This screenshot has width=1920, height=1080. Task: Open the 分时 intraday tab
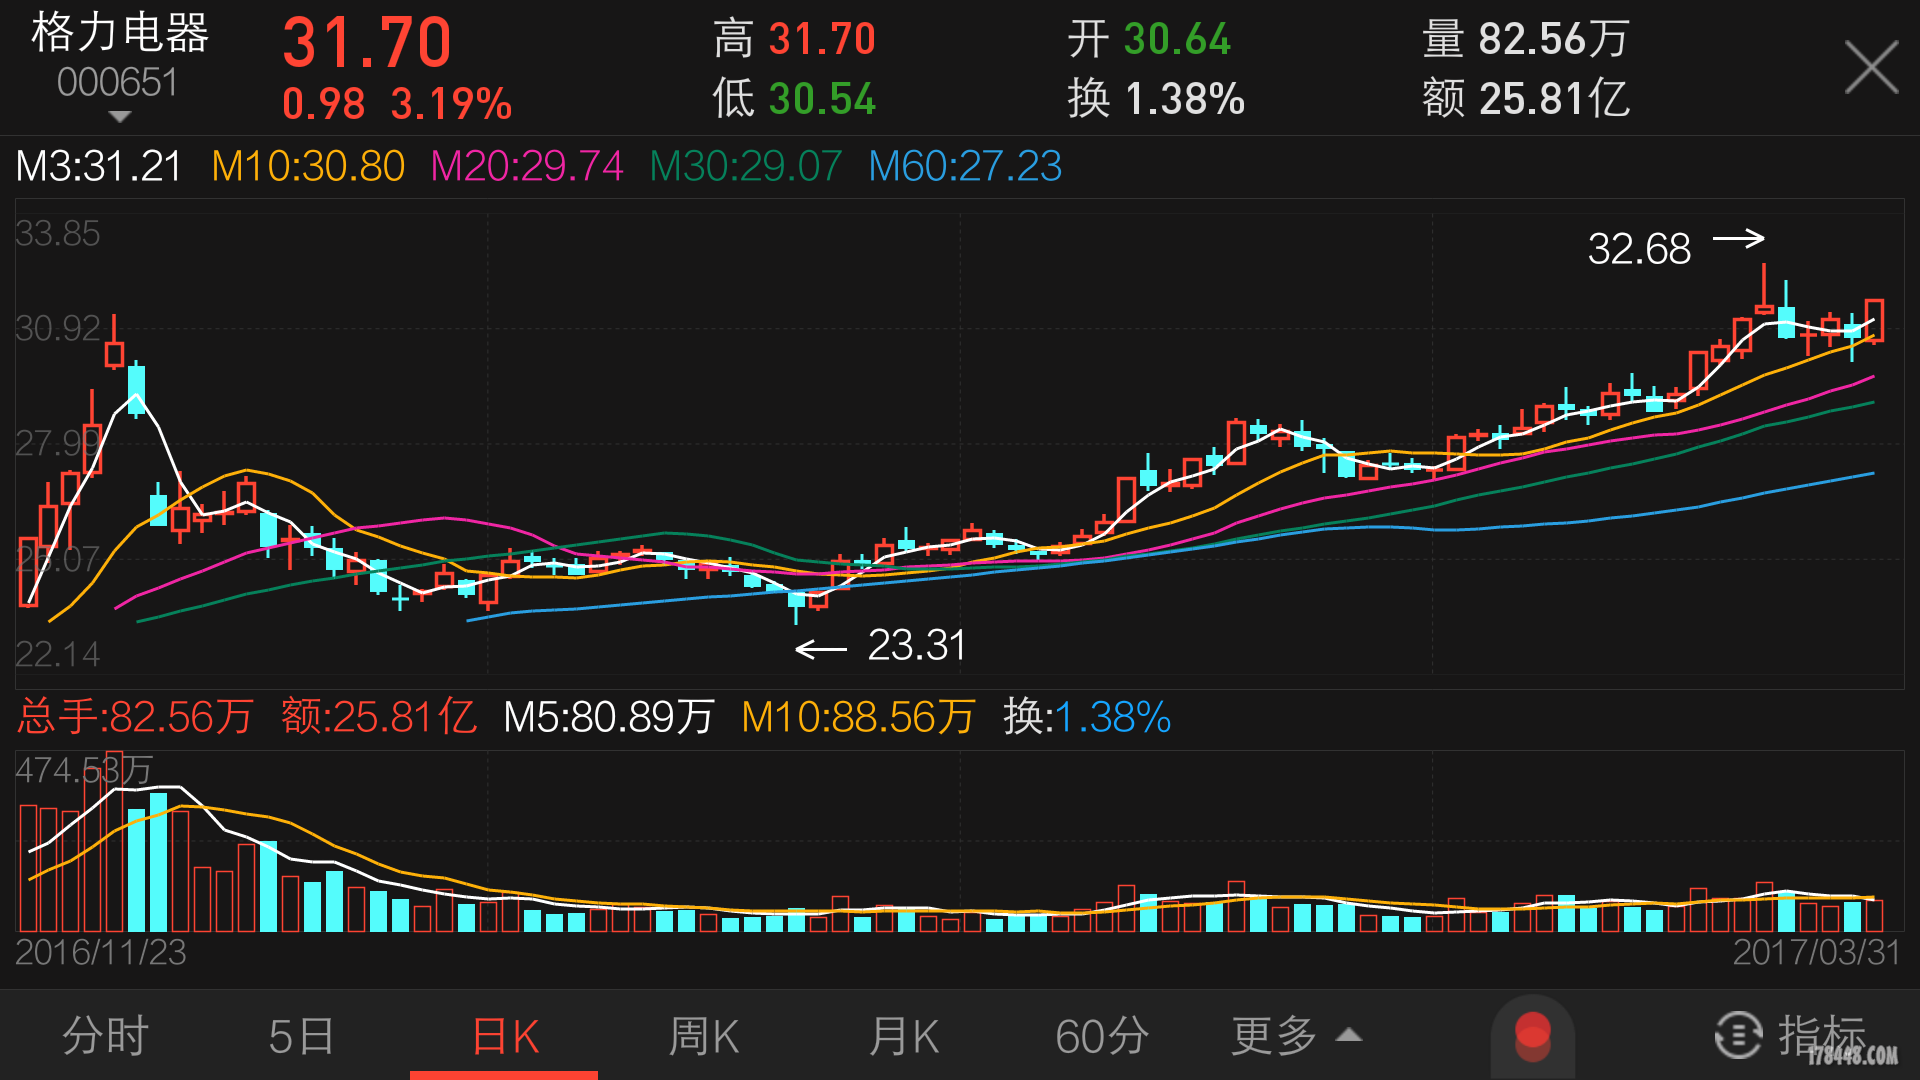click(x=105, y=1036)
